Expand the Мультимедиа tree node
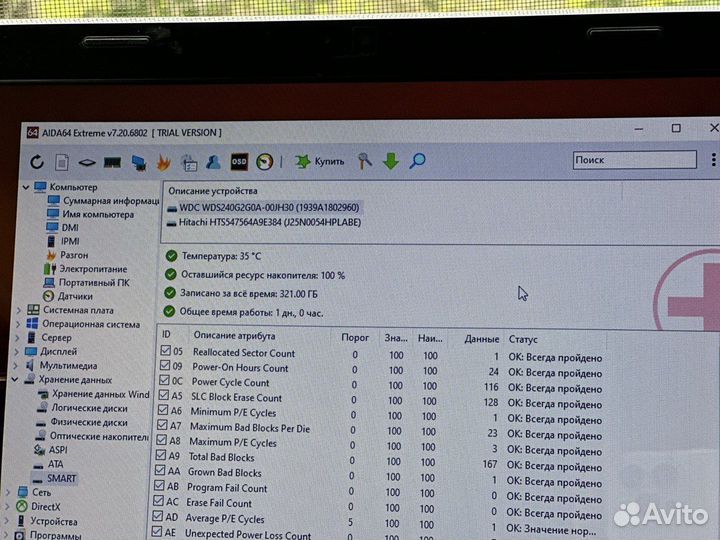720x540 pixels. (18, 366)
